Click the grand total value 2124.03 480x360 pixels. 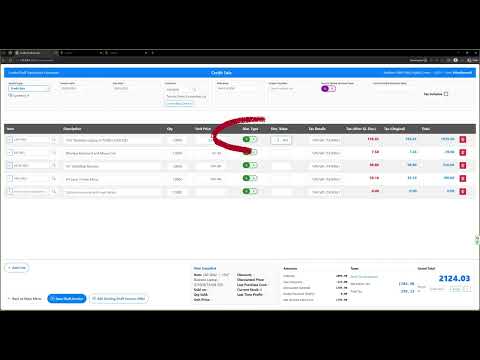[x=454, y=278]
